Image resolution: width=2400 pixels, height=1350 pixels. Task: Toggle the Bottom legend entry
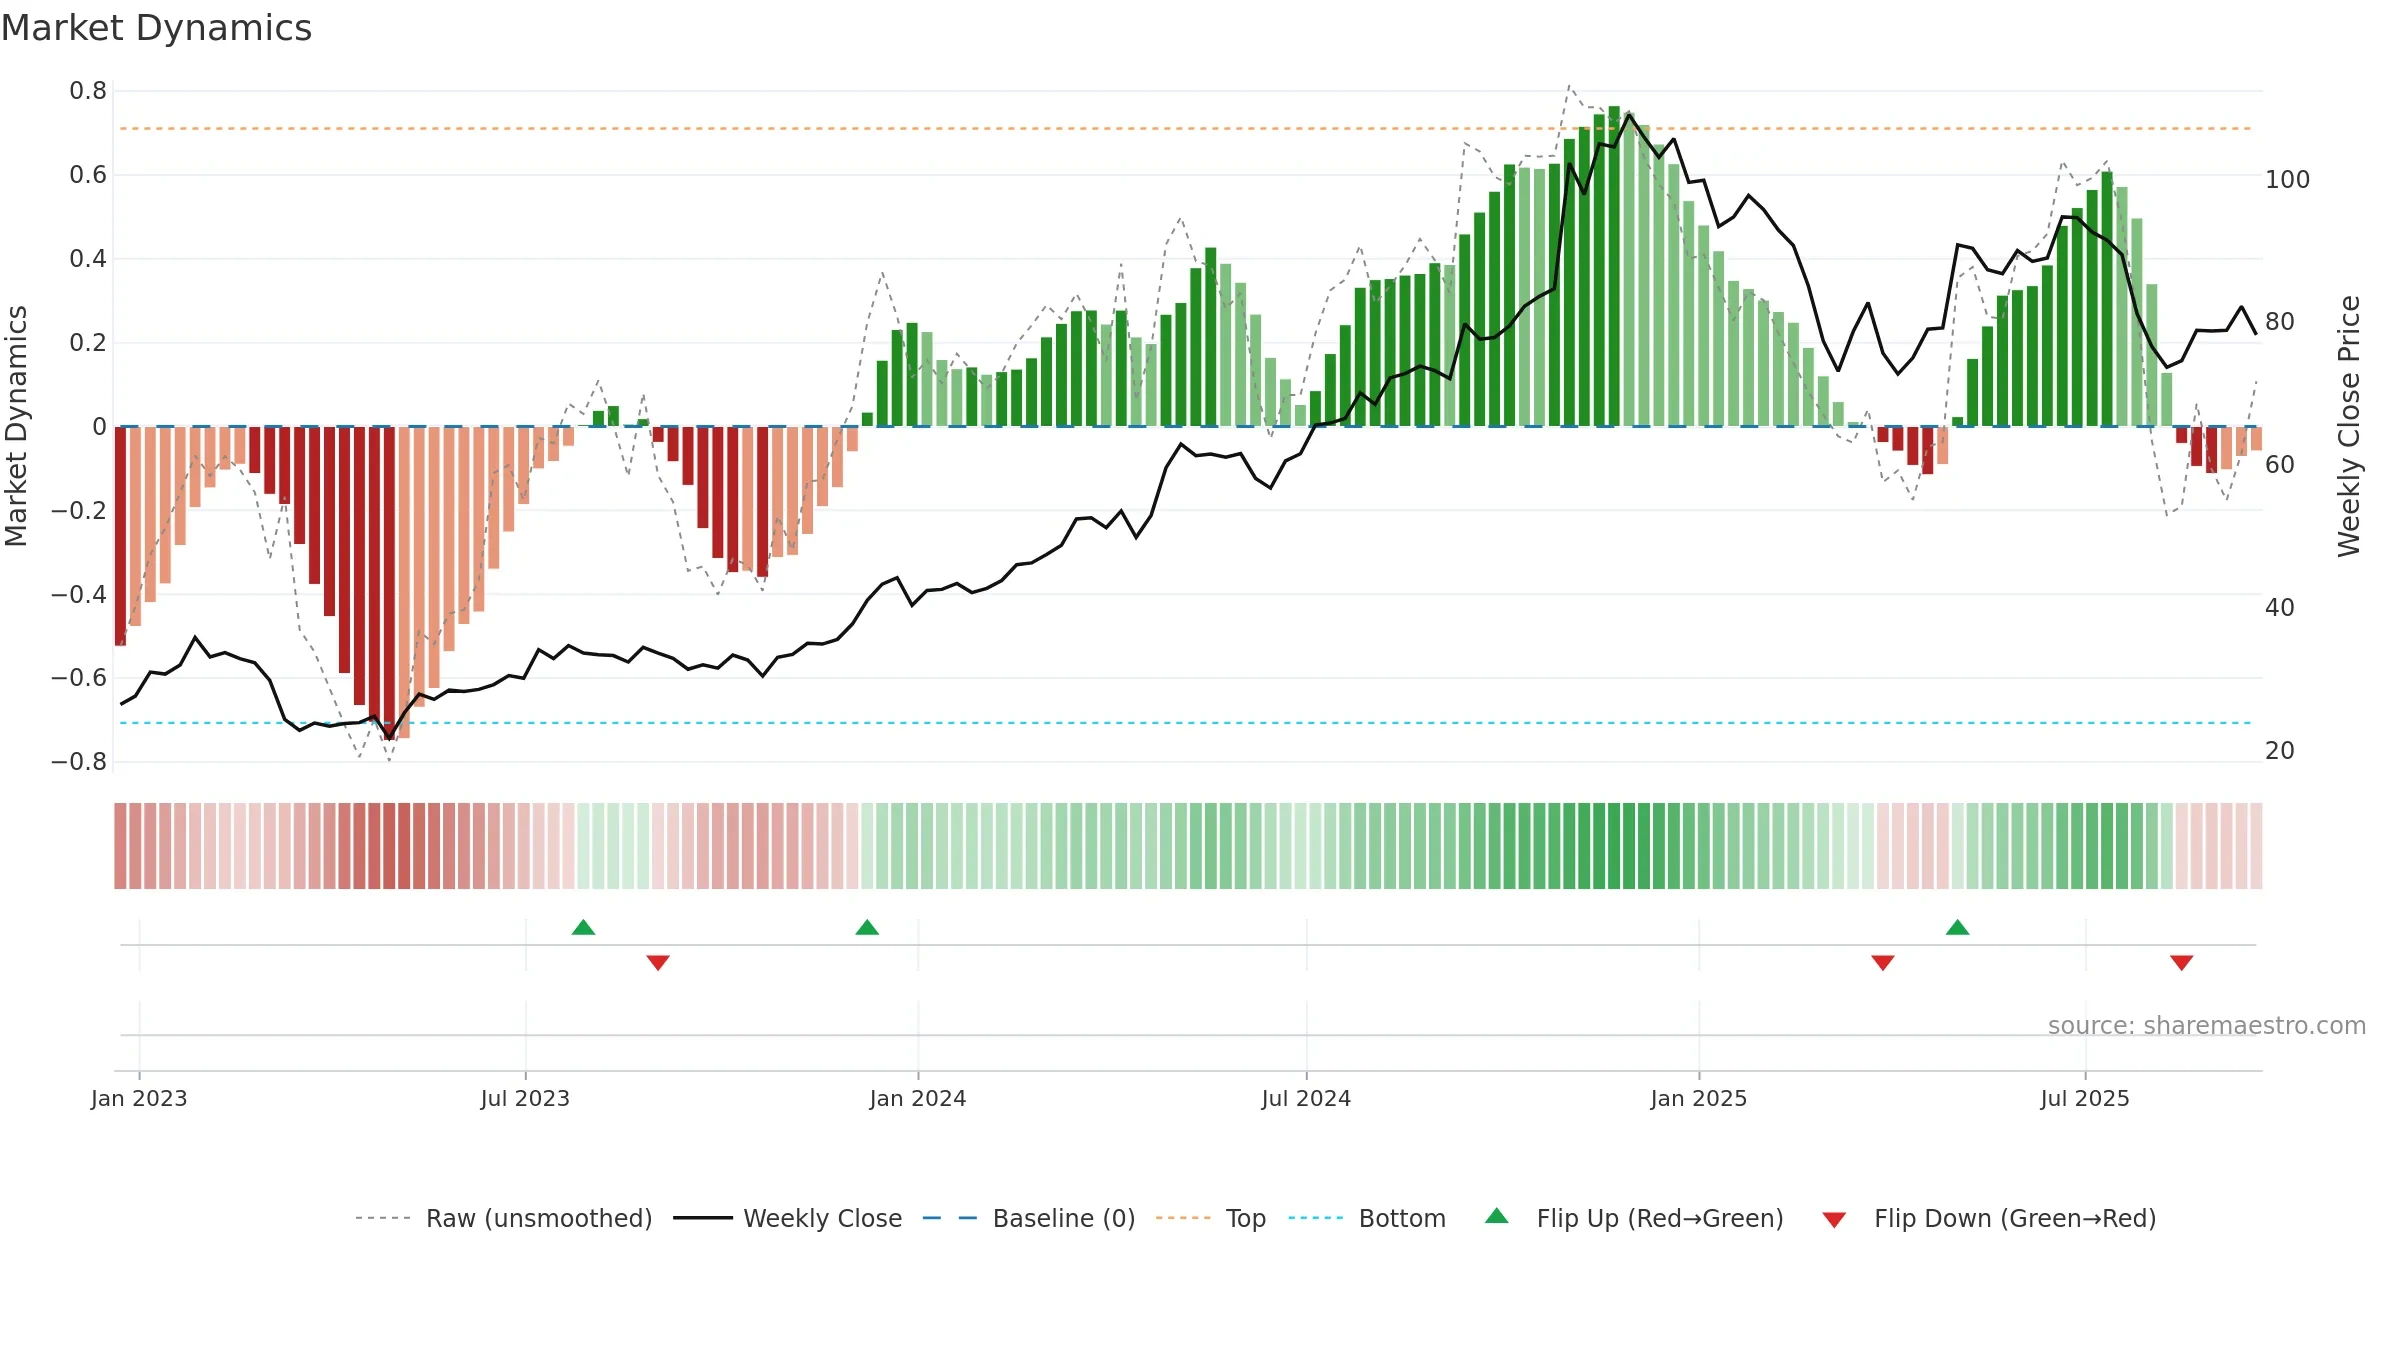[1367, 1218]
